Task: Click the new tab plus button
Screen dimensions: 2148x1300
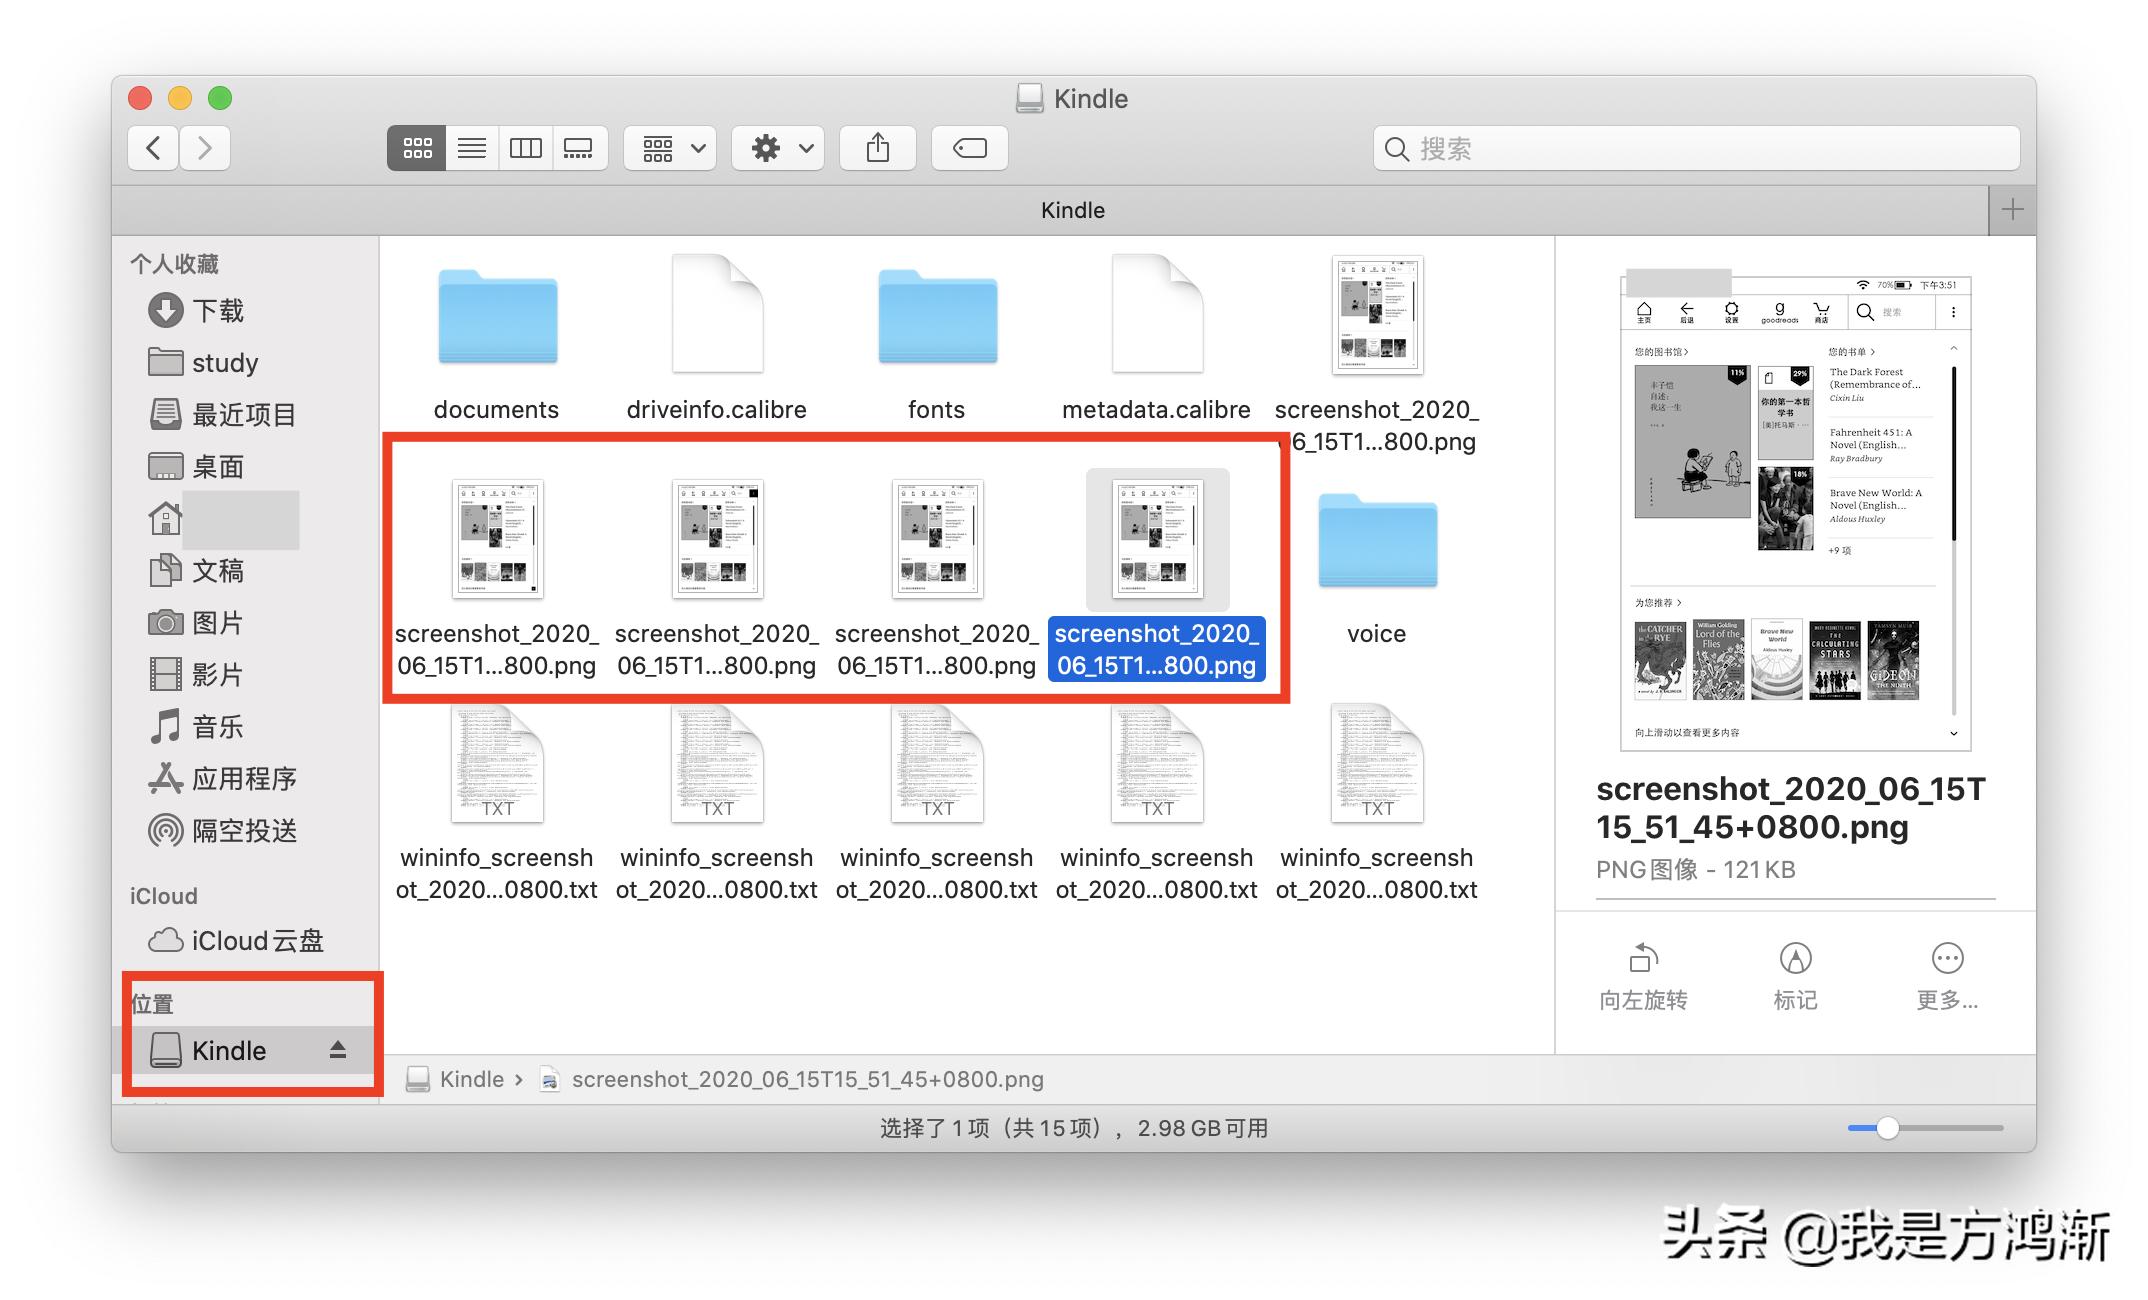Action: [x=2011, y=210]
